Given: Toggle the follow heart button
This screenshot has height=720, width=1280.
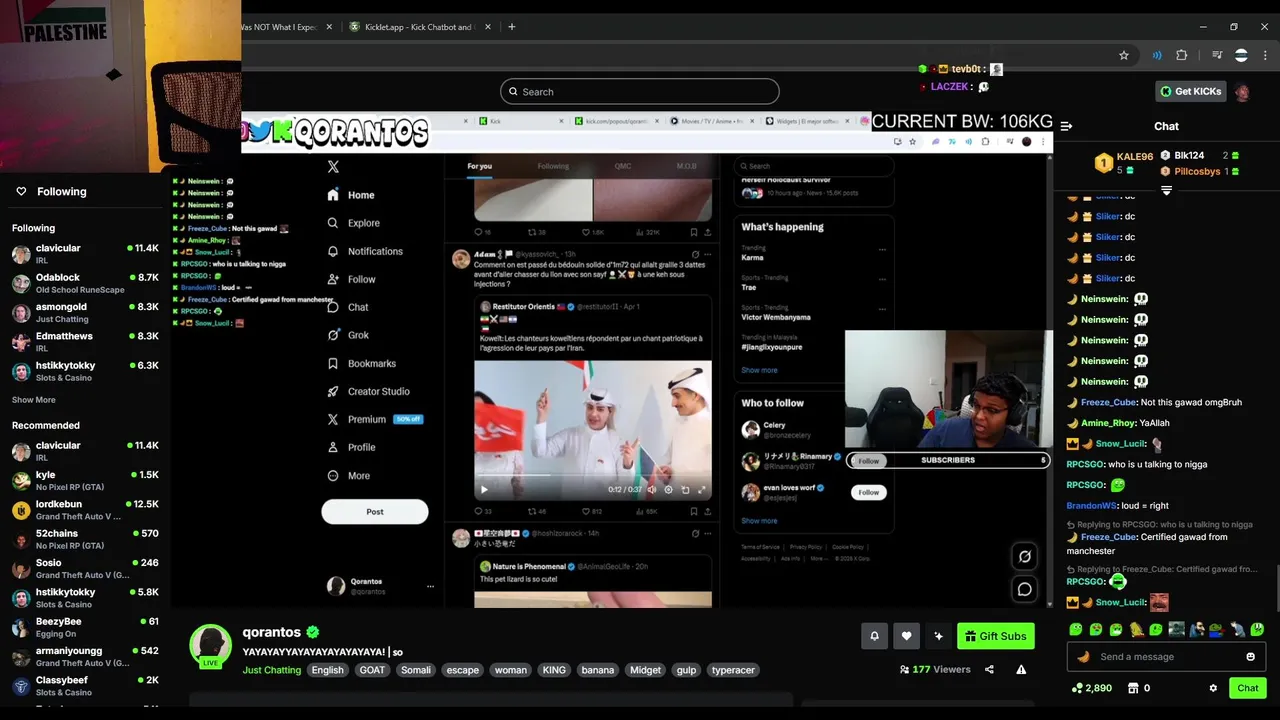Looking at the screenshot, I should [x=906, y=636].
